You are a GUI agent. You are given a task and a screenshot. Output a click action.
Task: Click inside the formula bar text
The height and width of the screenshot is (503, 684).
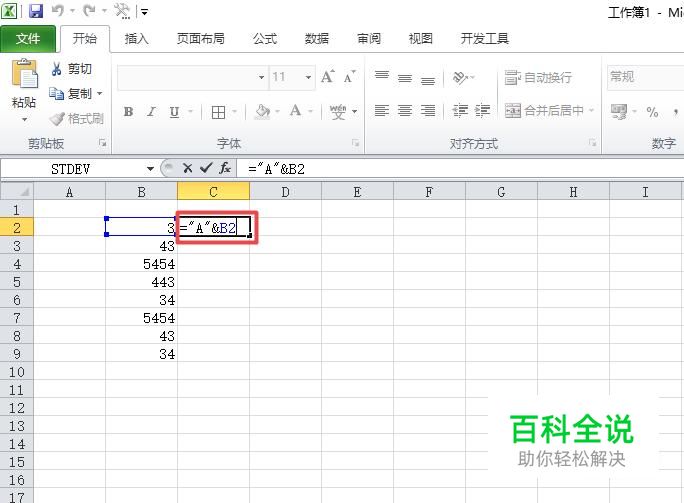coord(277,169)
